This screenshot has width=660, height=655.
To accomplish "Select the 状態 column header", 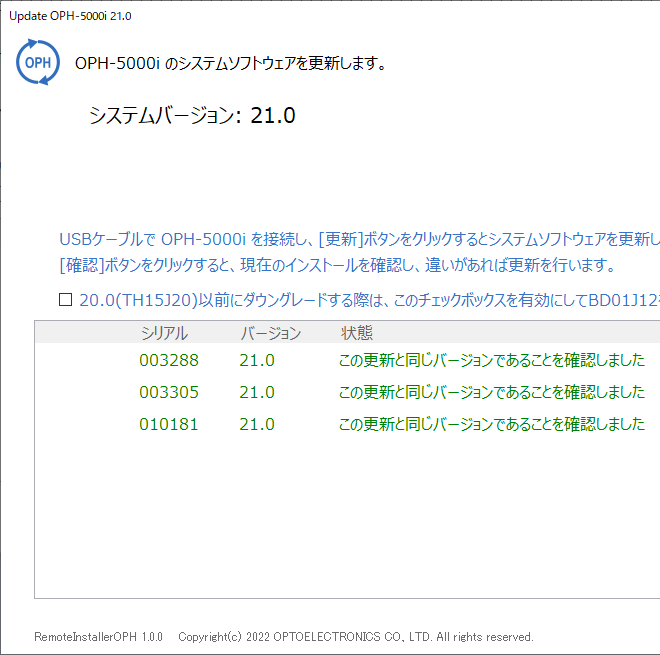I will (357, 333).
